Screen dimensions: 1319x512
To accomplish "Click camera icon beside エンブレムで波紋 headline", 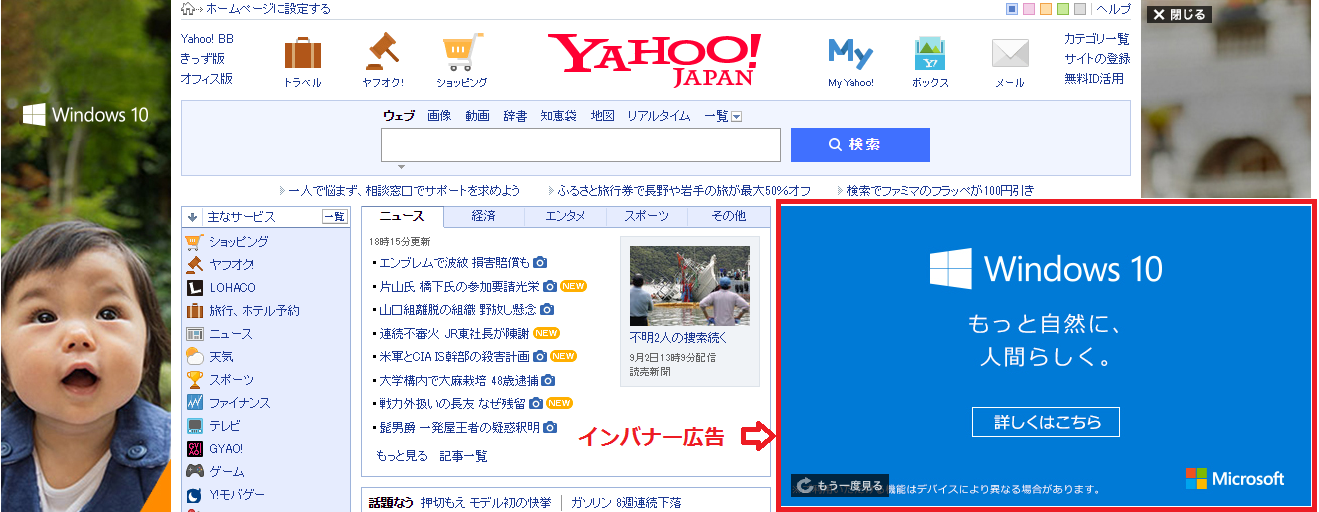I will tap(540, 262).
